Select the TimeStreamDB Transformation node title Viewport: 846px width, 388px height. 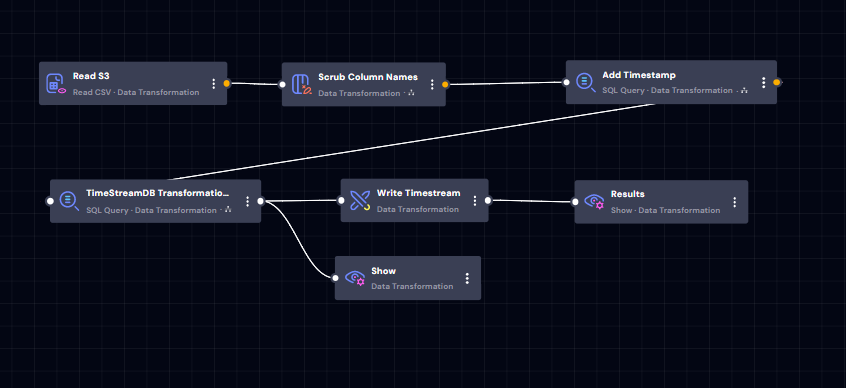pos(158,193)
